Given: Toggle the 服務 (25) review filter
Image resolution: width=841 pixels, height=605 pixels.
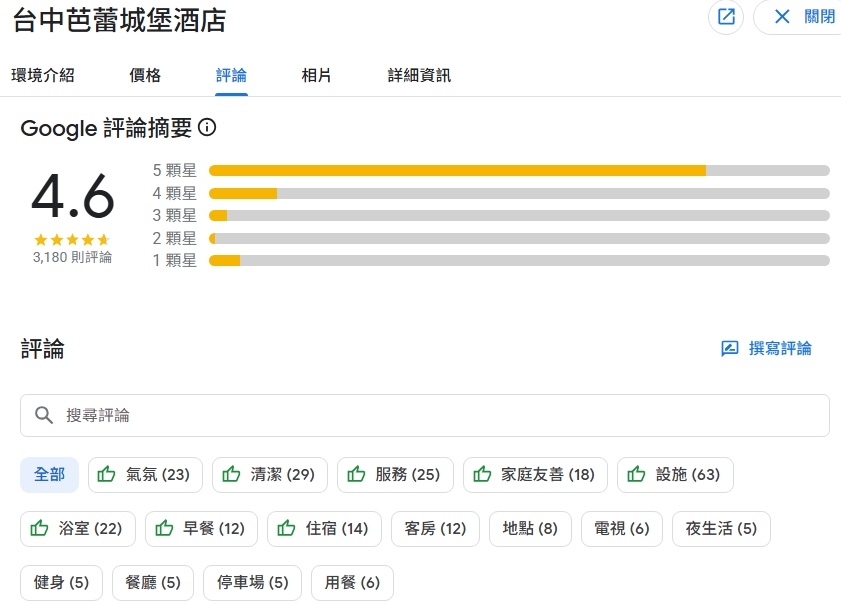Looking at the screenshot, I should point(395,475).
